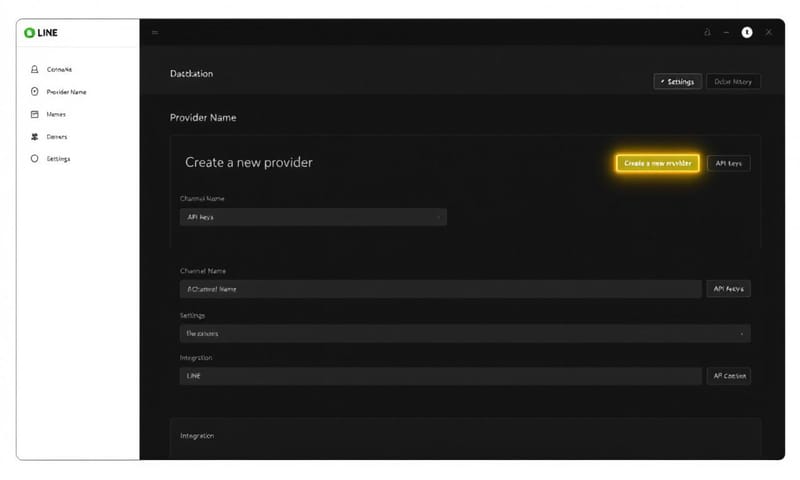The image size is (800, 480).
Task: Click the button right of the Integration field
Action: point(728,376)
